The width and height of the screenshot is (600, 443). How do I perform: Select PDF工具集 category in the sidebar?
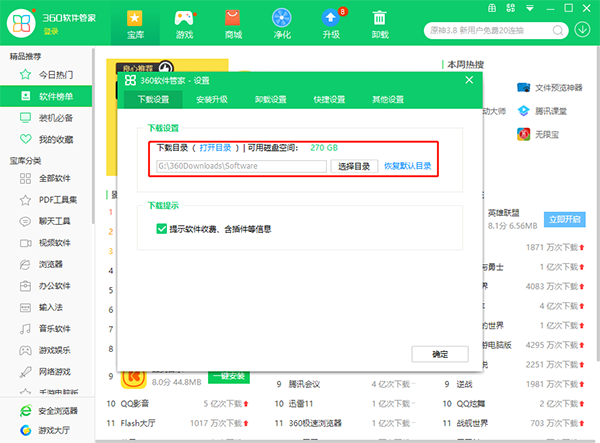pyautogui.click(x=58, y=200)
